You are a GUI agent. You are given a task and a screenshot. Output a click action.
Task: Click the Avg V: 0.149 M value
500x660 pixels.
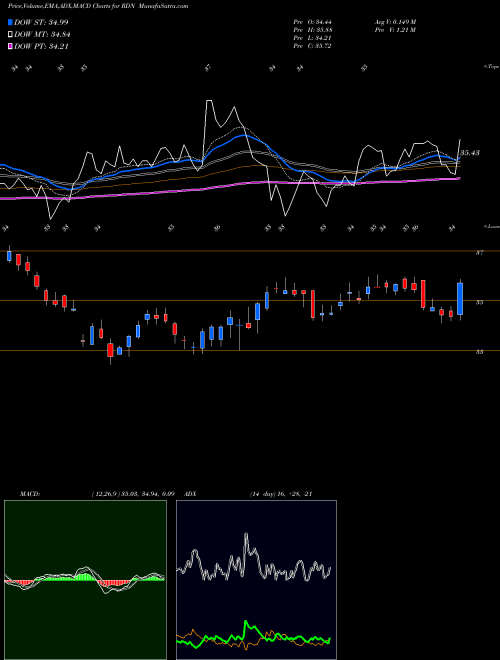[x=395, y=22]
